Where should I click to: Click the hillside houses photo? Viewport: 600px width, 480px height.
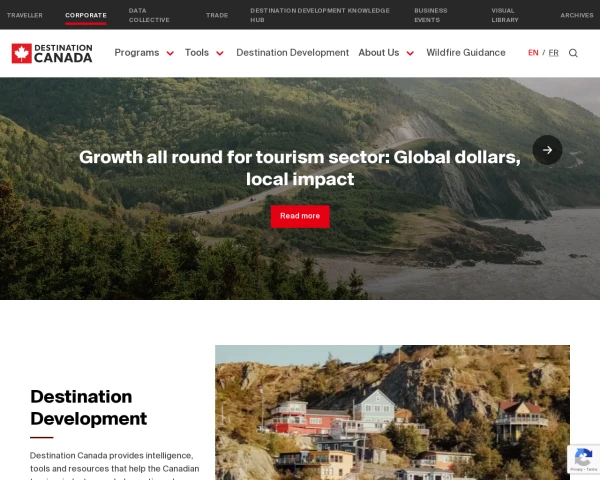(392, 412)
